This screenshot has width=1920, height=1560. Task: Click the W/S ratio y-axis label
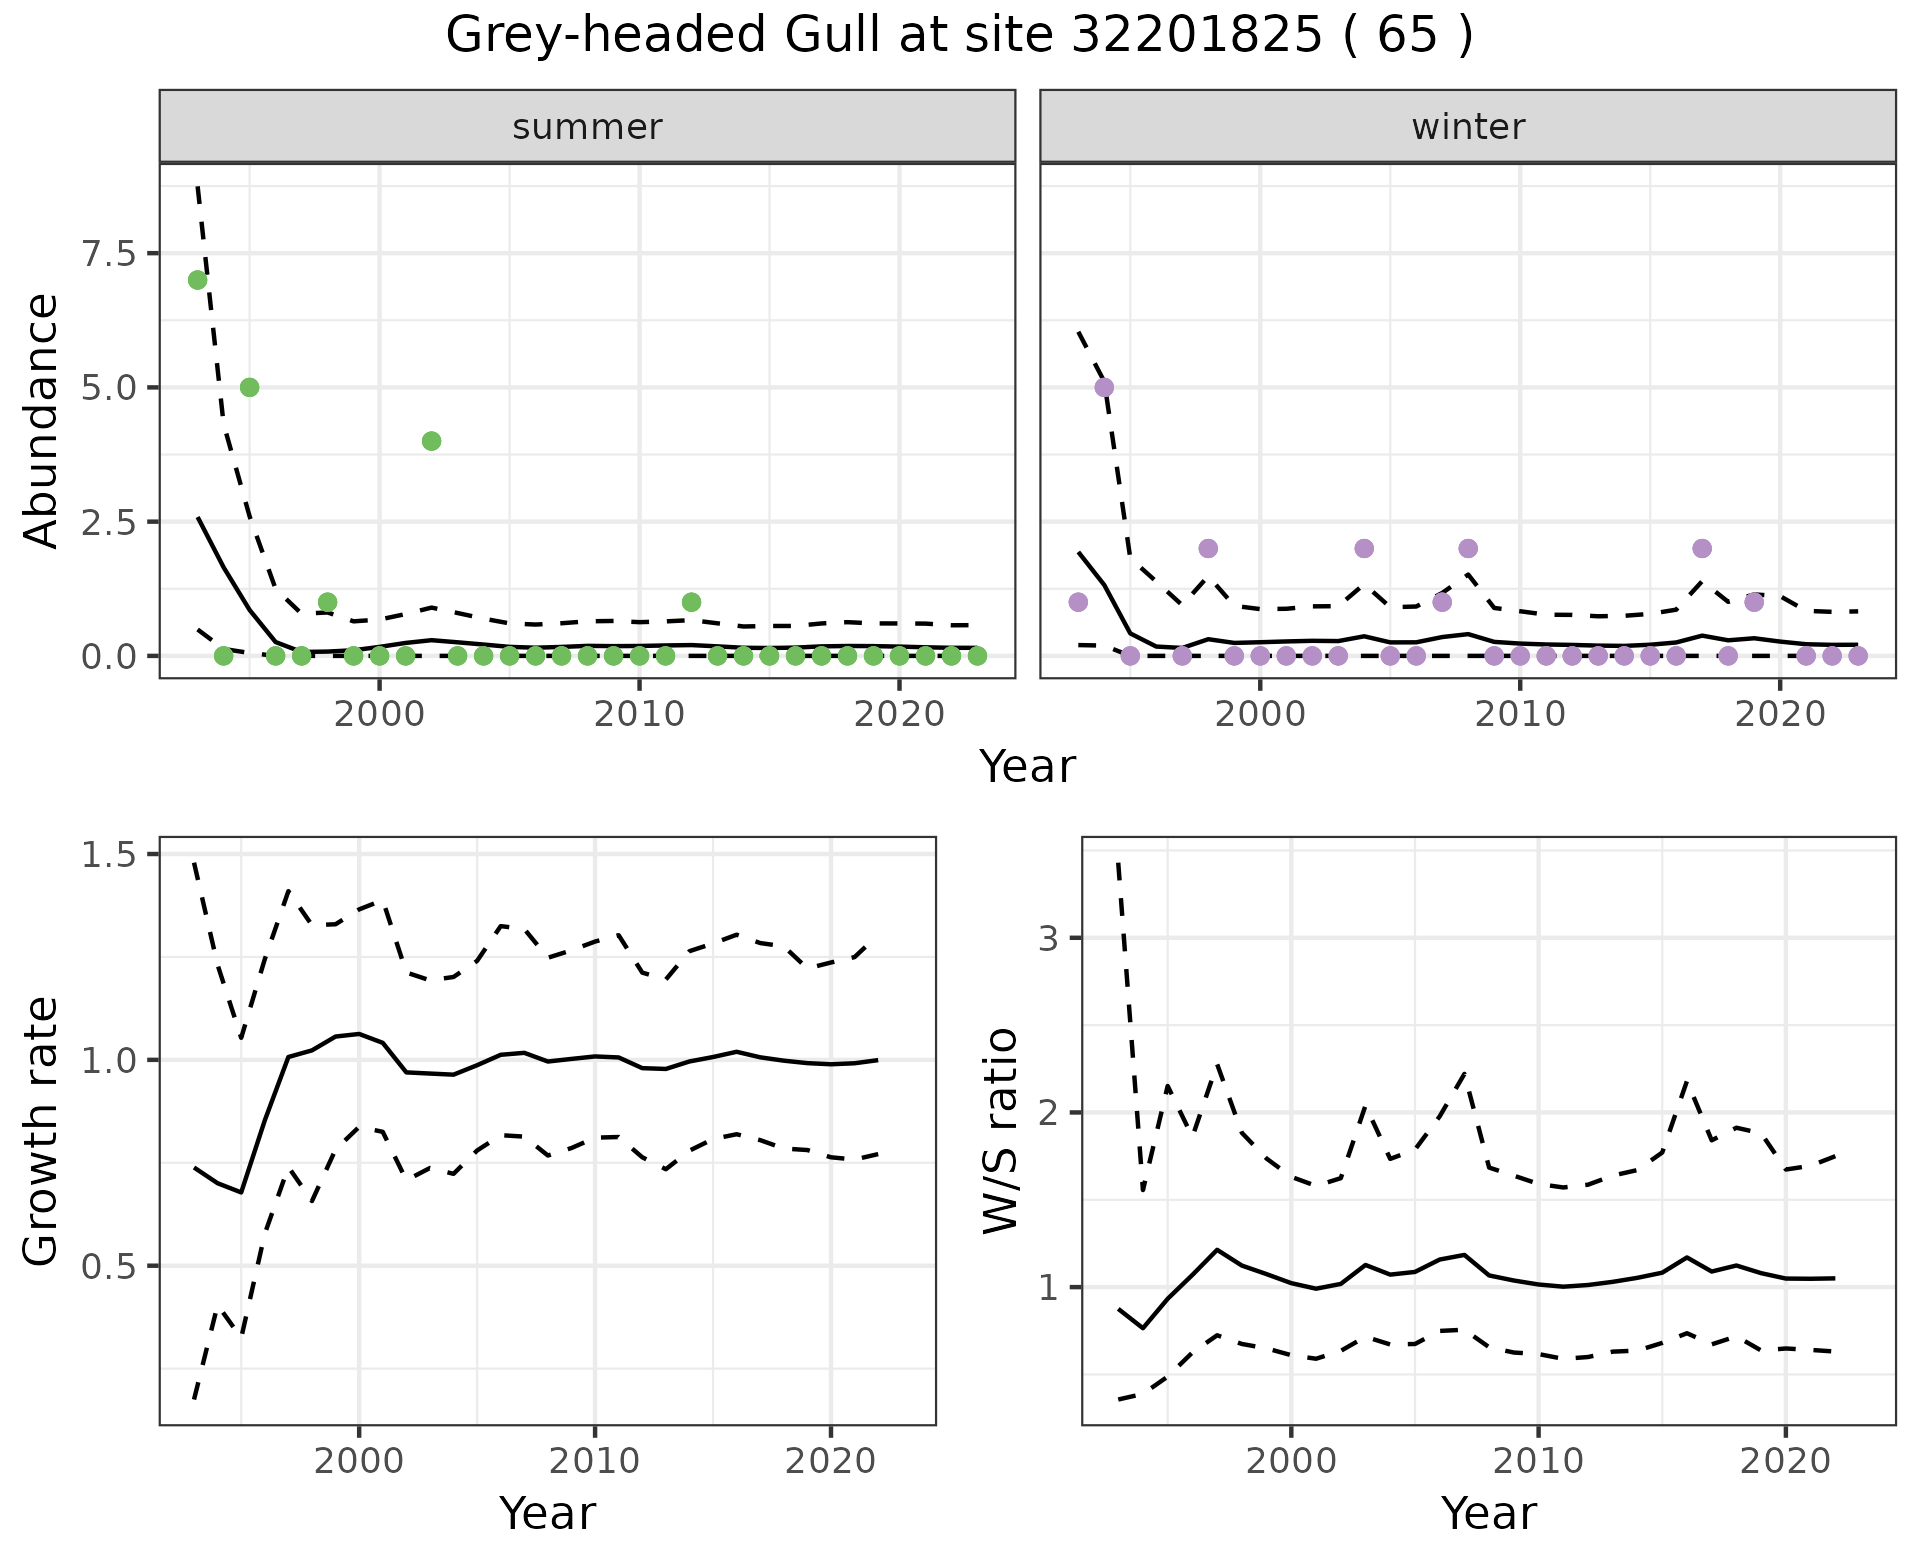pos(1000,1130)
